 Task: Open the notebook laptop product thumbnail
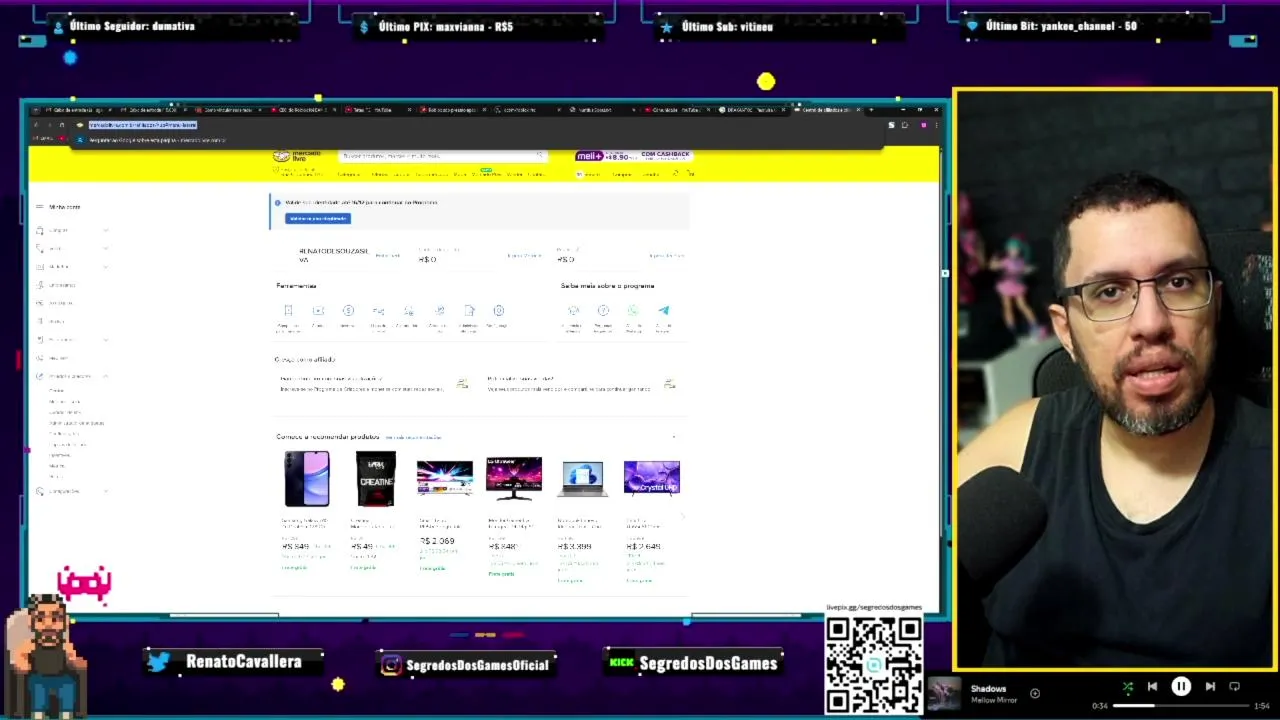point(582,478)
